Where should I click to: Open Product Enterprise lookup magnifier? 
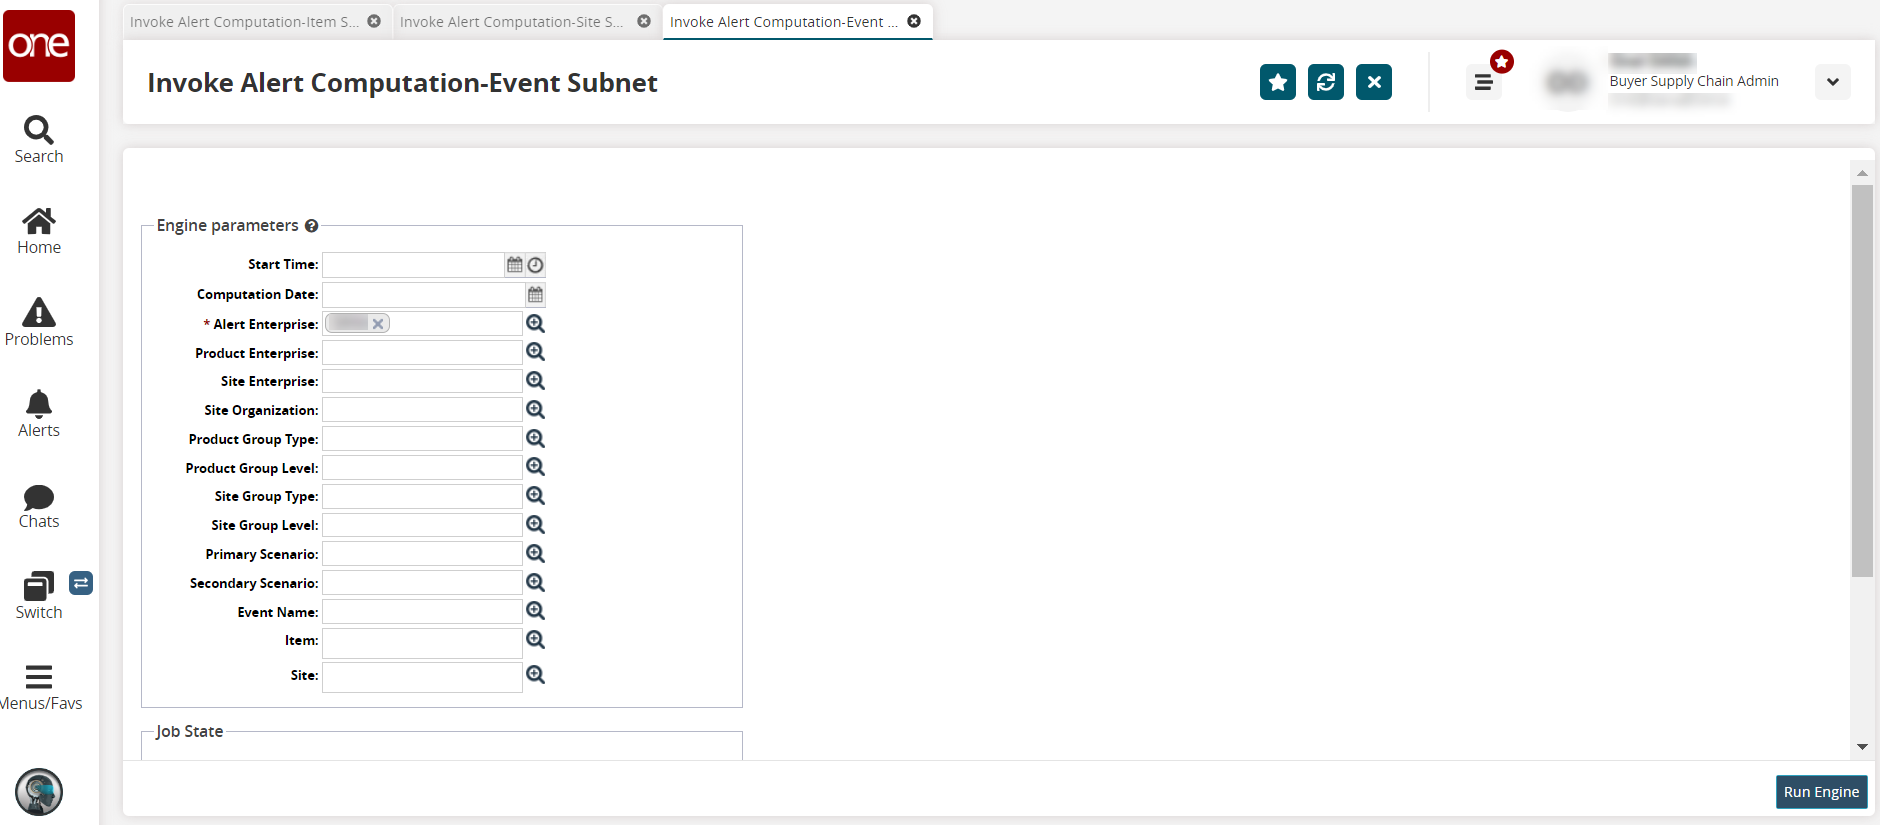pos(536,352)
